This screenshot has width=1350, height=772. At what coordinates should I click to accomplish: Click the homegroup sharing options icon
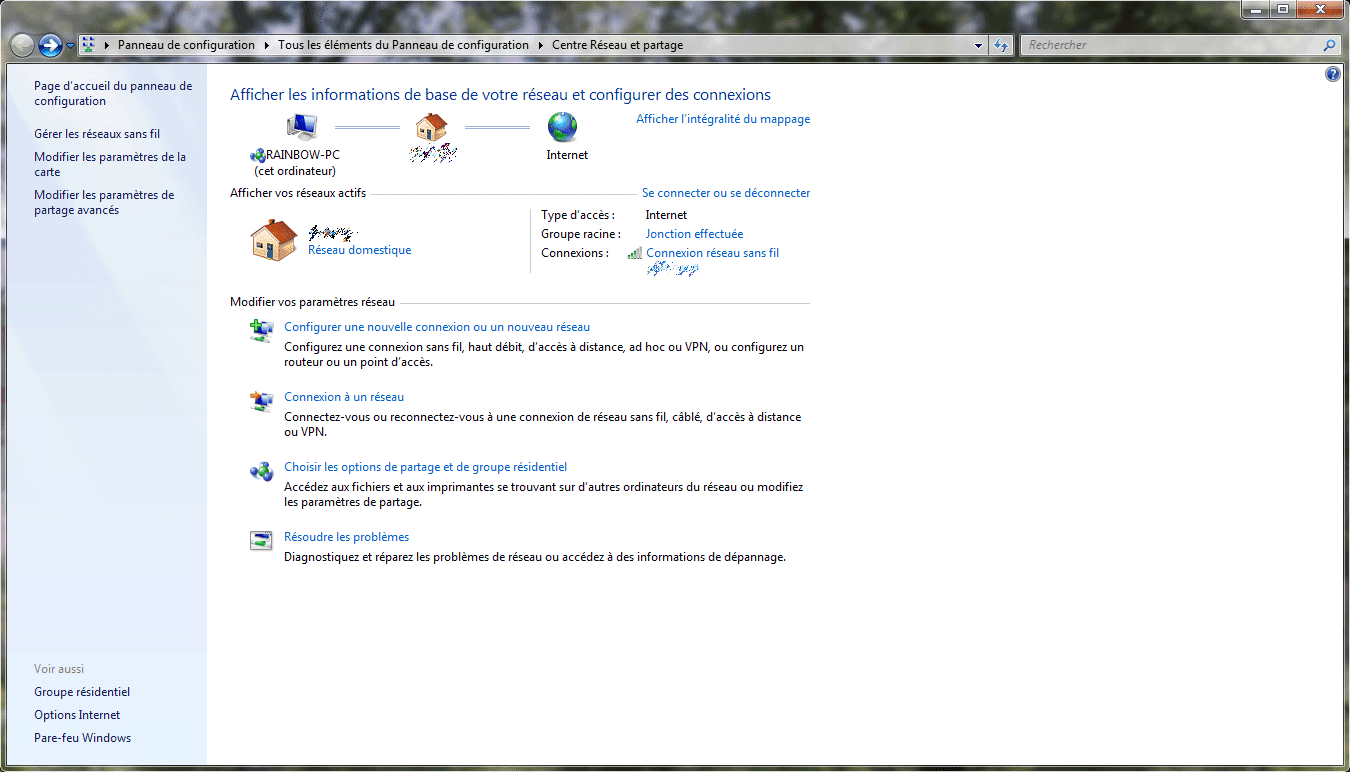261,471
